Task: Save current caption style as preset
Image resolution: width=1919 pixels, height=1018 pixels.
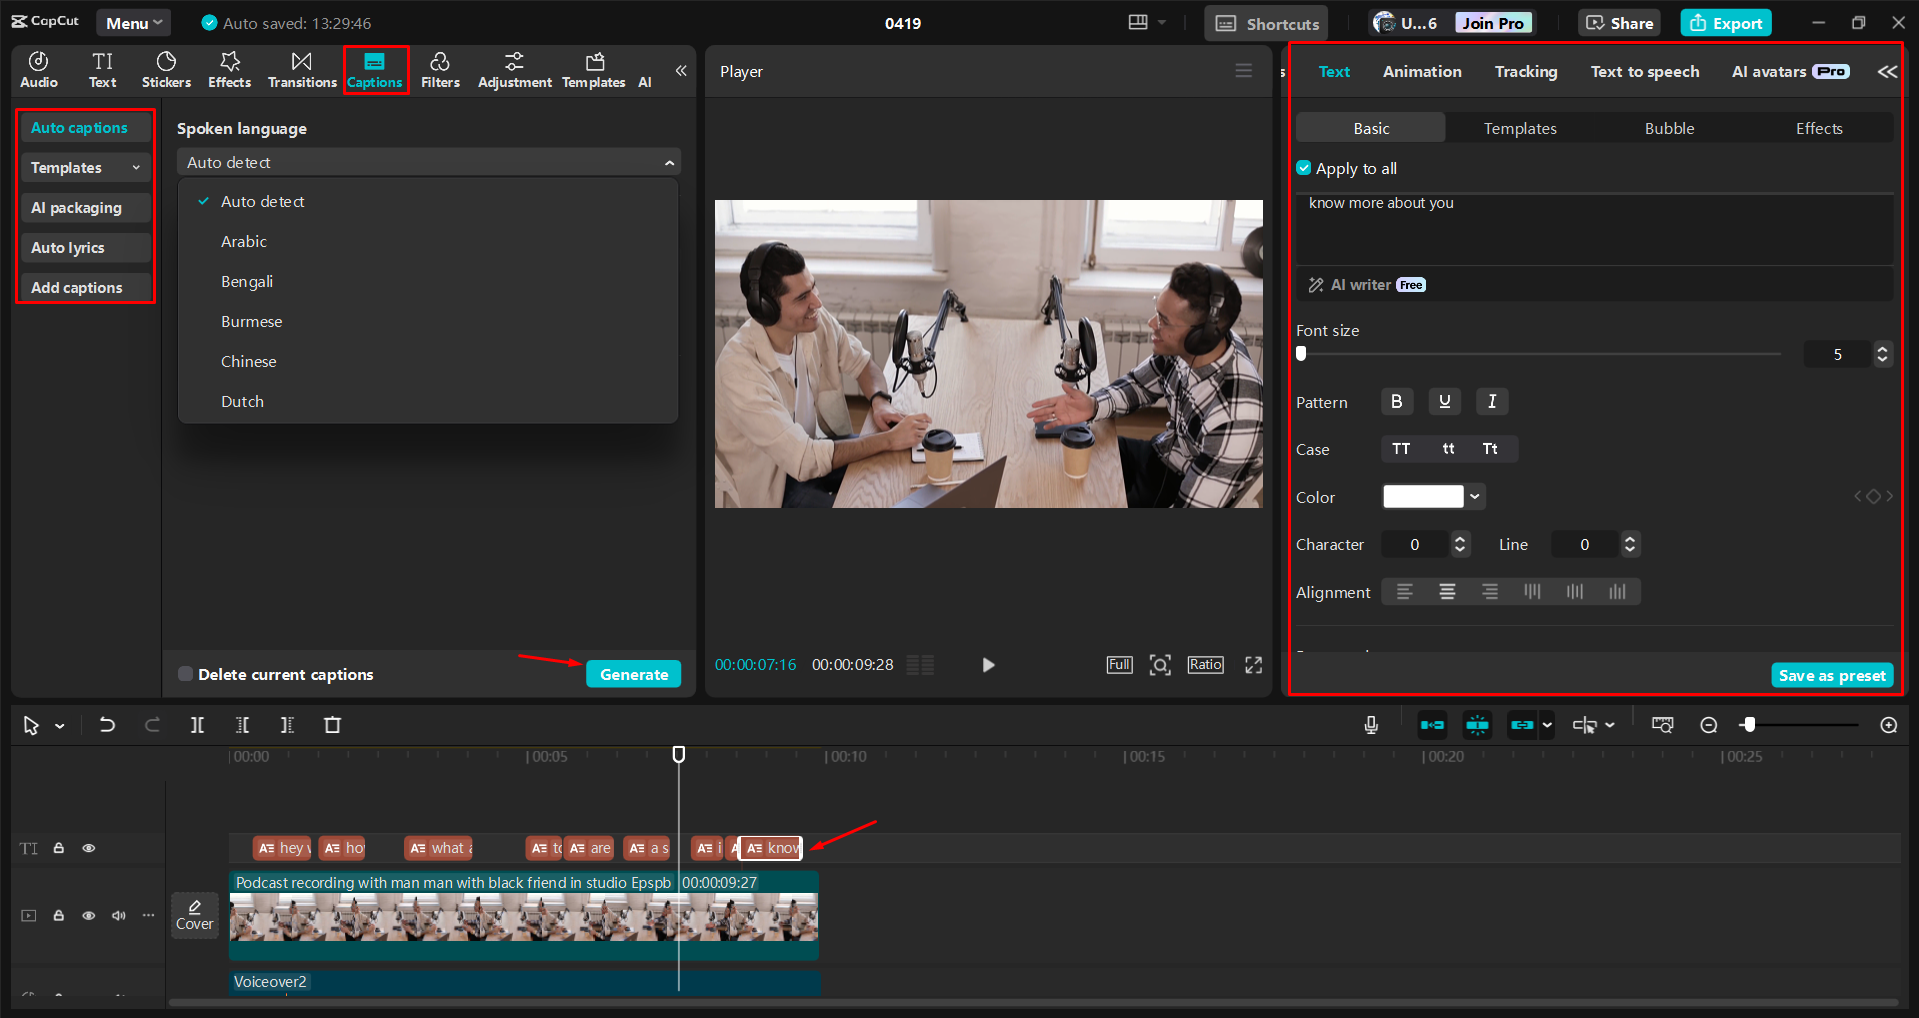Action: [x=1831, y=675]
